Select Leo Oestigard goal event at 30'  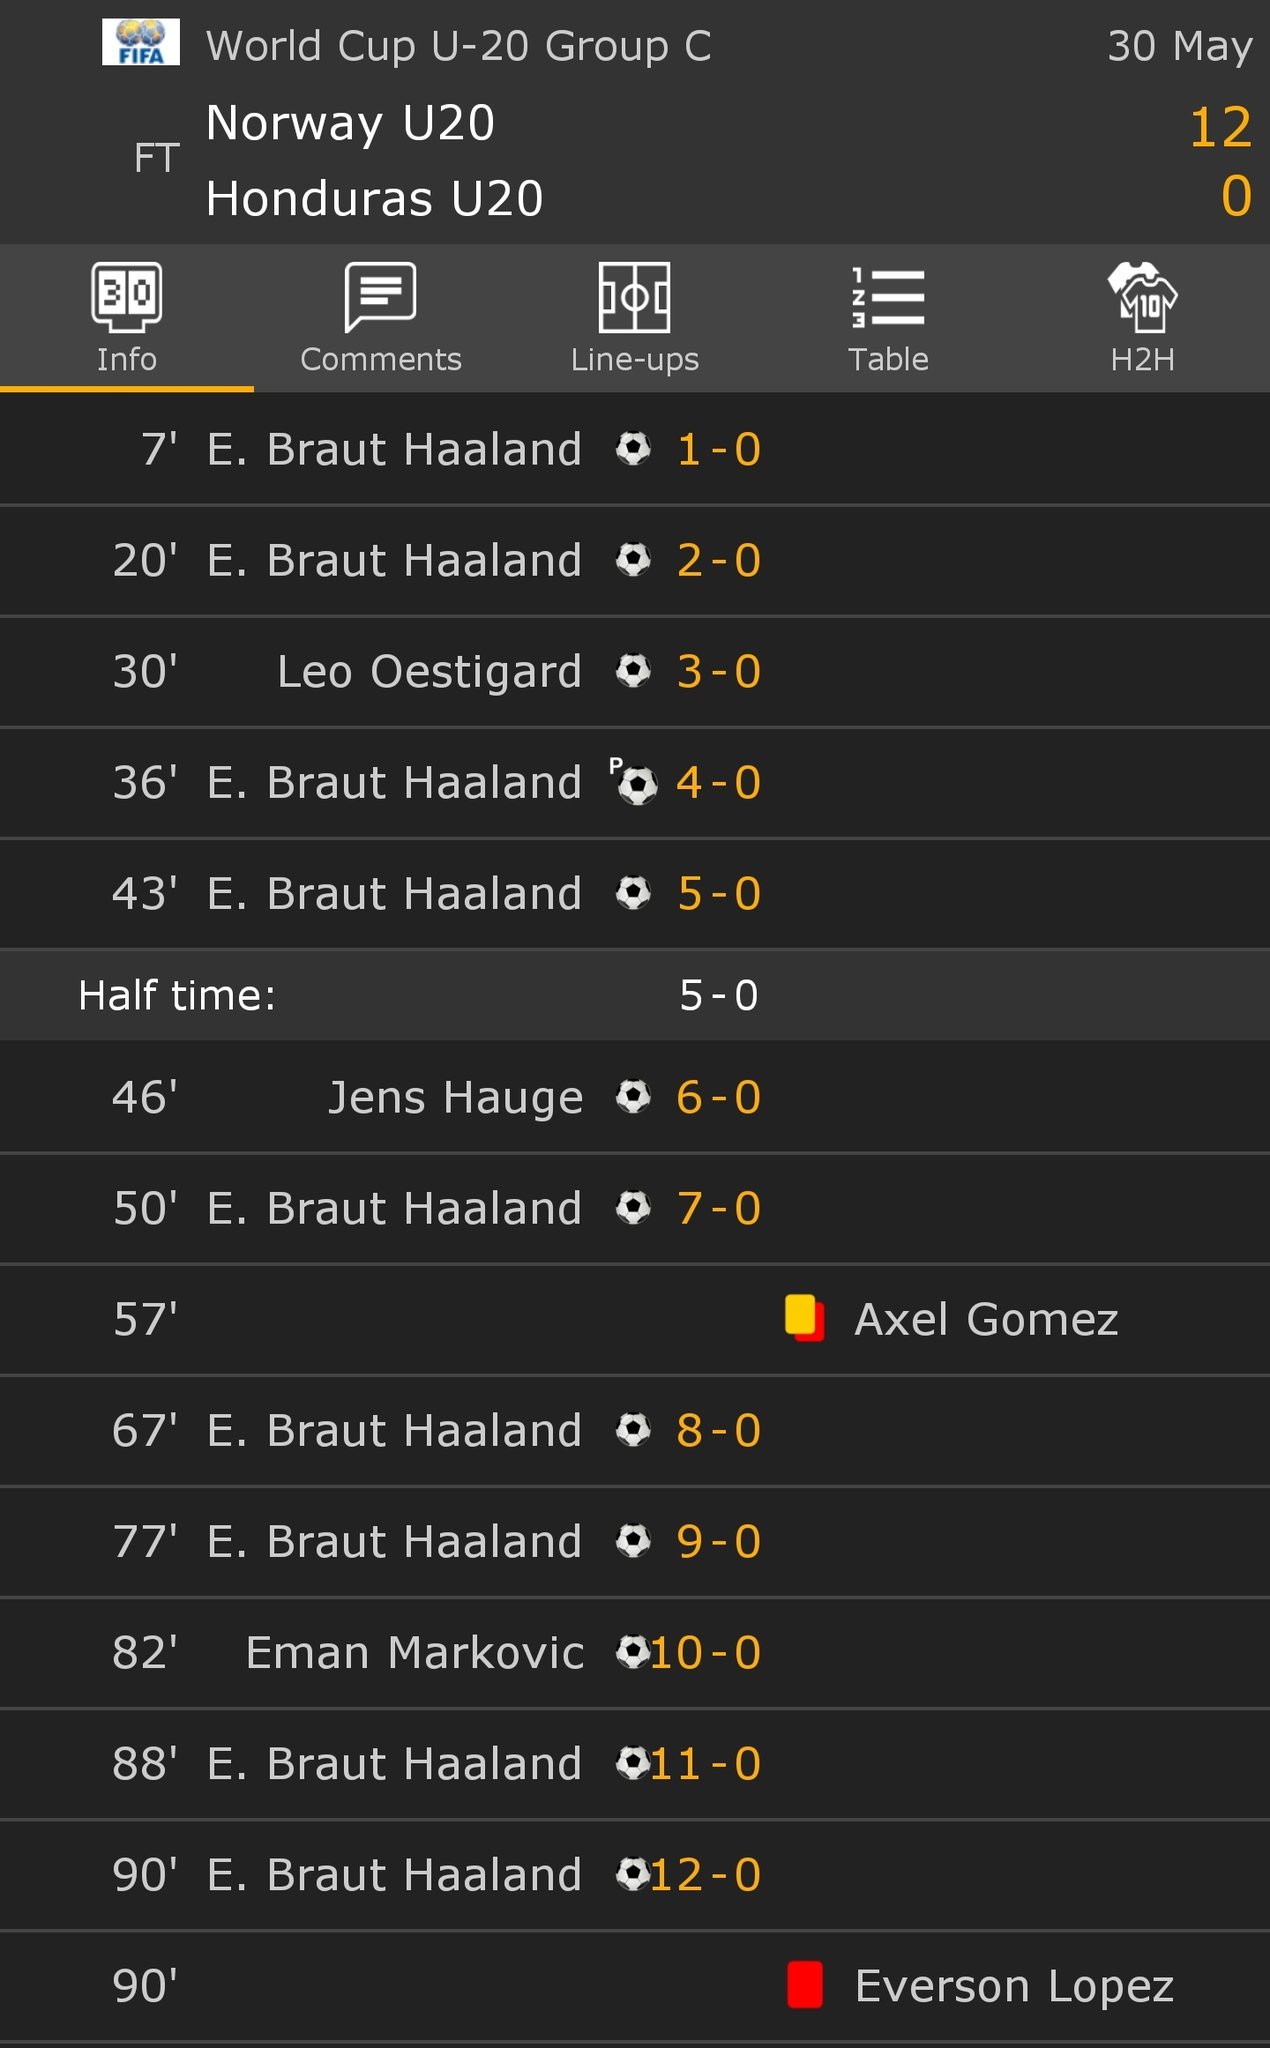click(x=635, y=672)
